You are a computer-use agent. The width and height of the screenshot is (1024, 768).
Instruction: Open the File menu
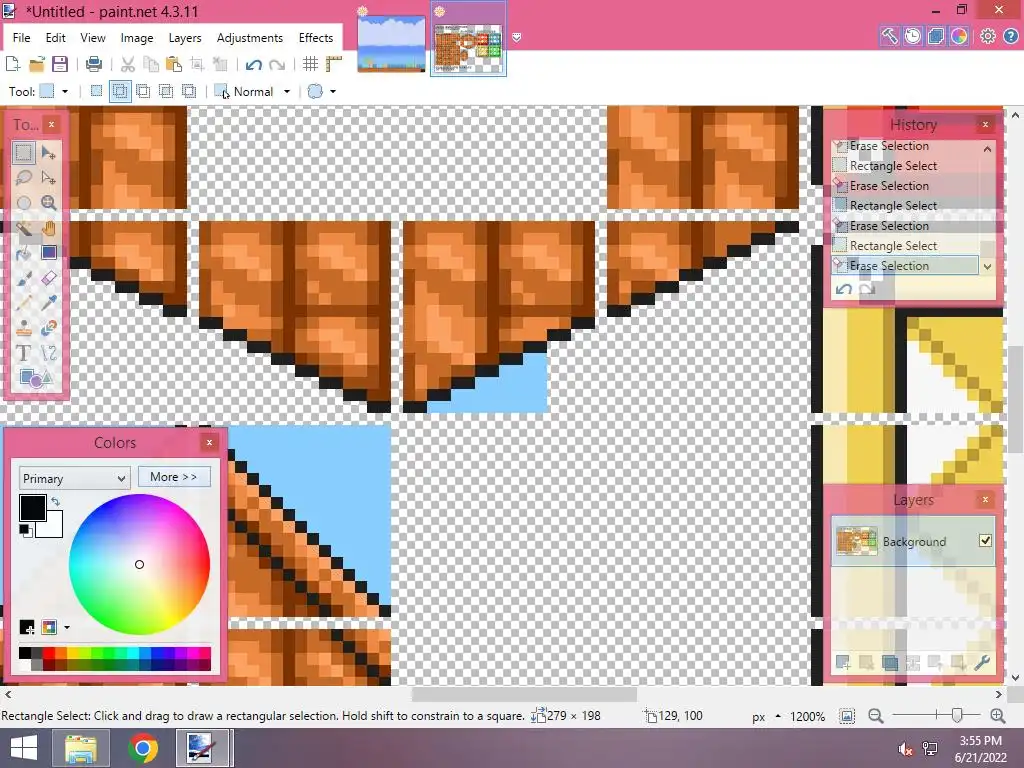[x=22, y=38]
